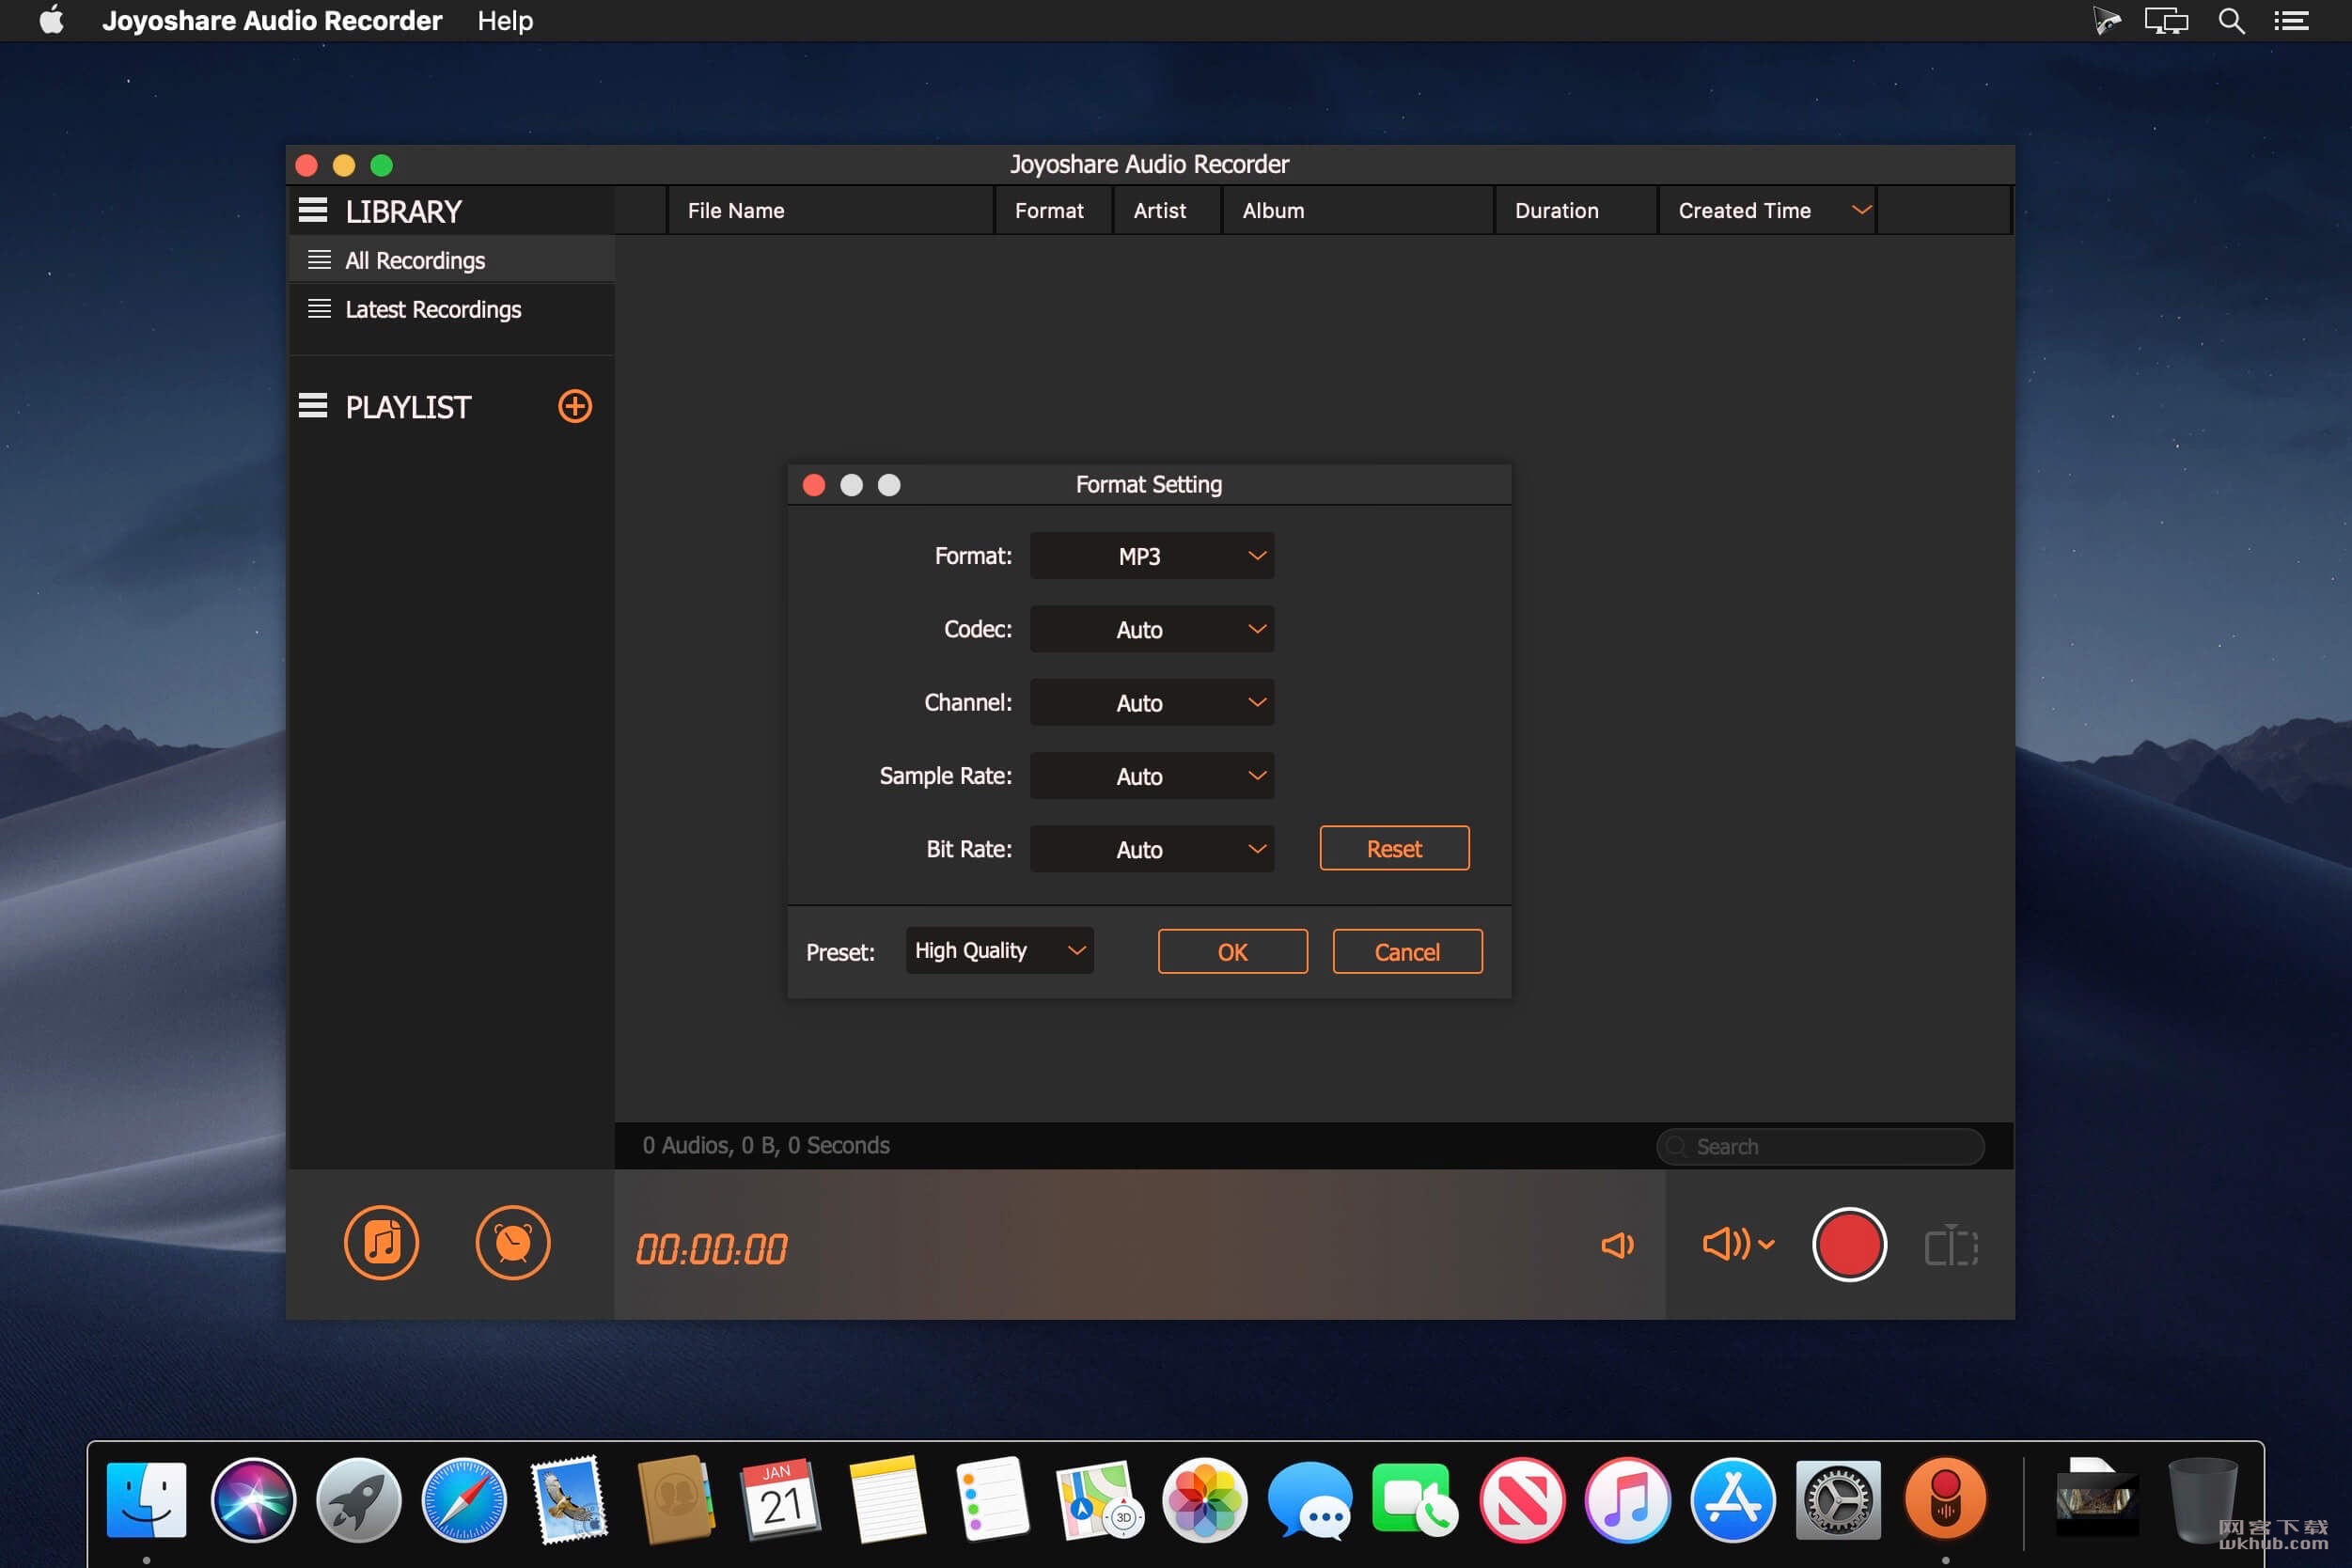Open the Channel dropdown

1152,702
